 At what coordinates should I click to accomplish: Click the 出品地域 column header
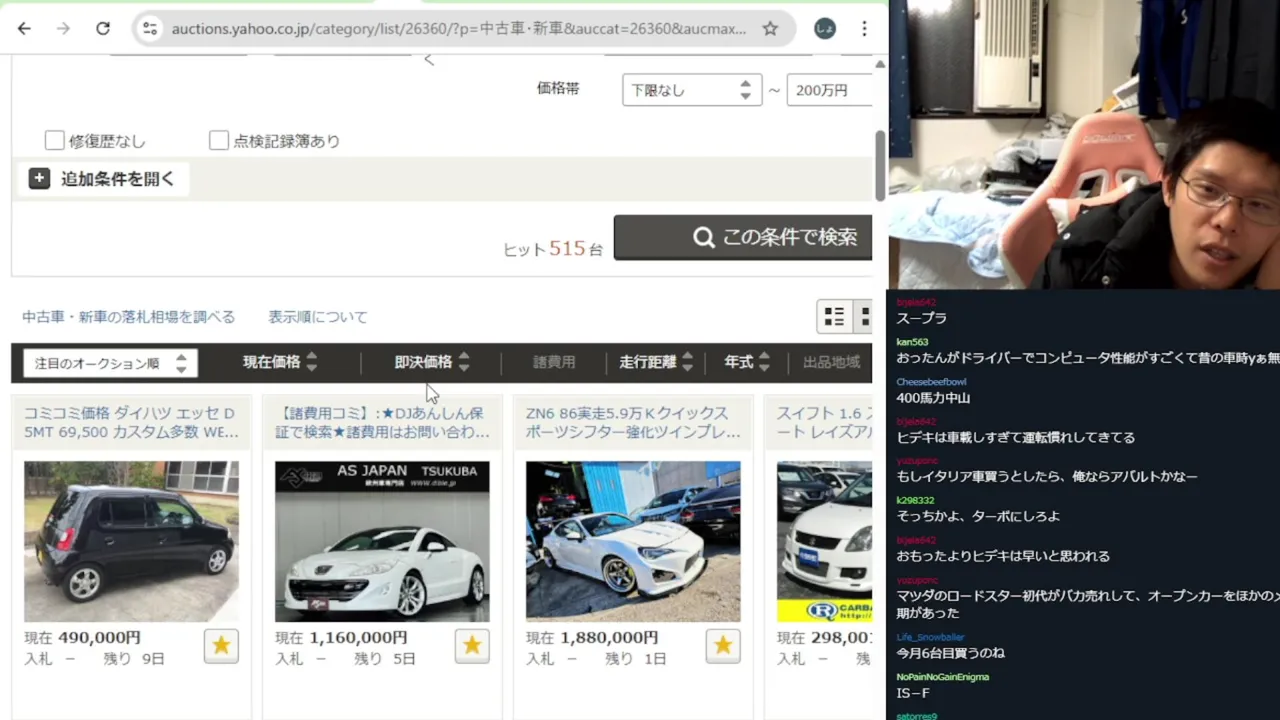[831, 362]
